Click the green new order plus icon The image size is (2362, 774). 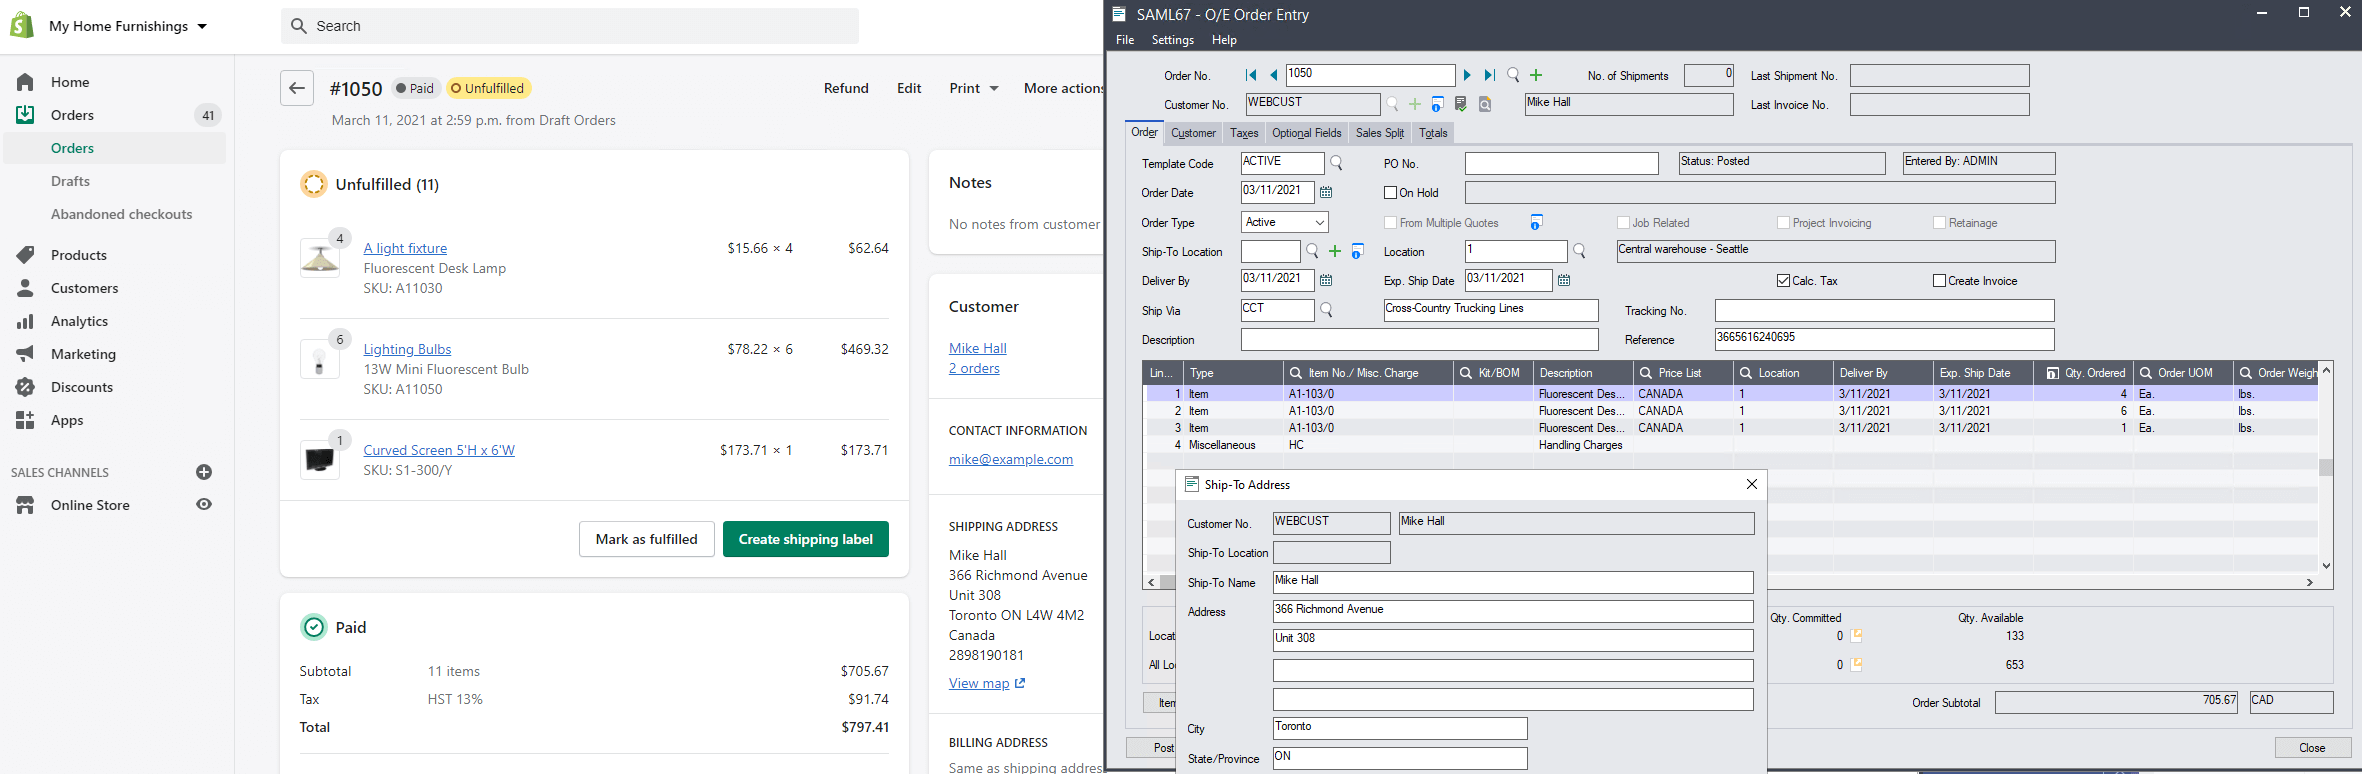[x=1536, y=75]
